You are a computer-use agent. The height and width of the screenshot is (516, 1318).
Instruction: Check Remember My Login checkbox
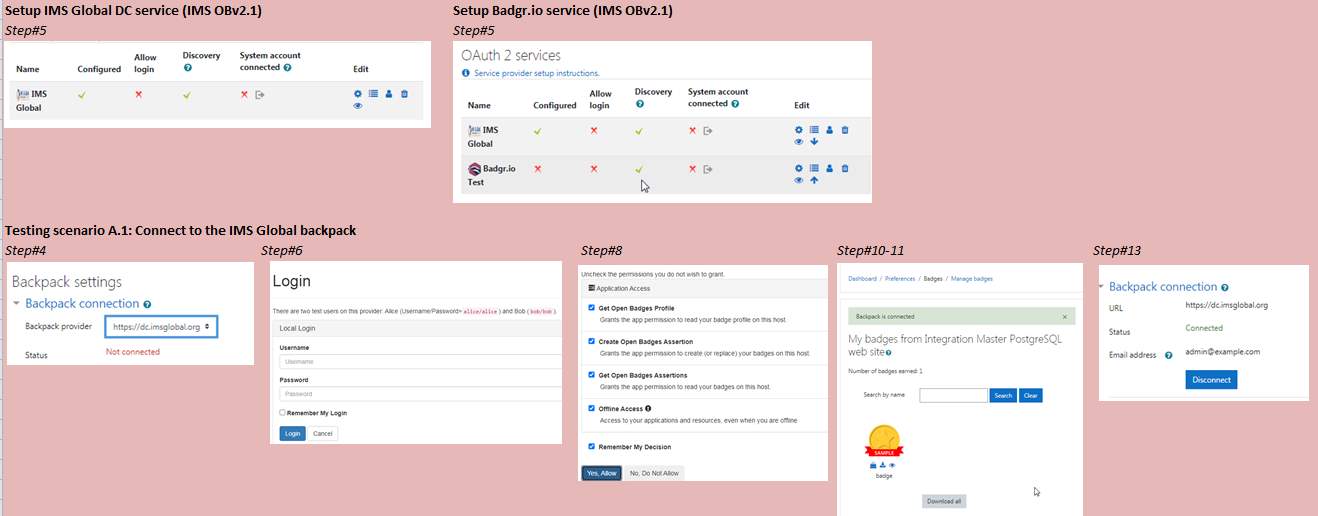point(282,413)
